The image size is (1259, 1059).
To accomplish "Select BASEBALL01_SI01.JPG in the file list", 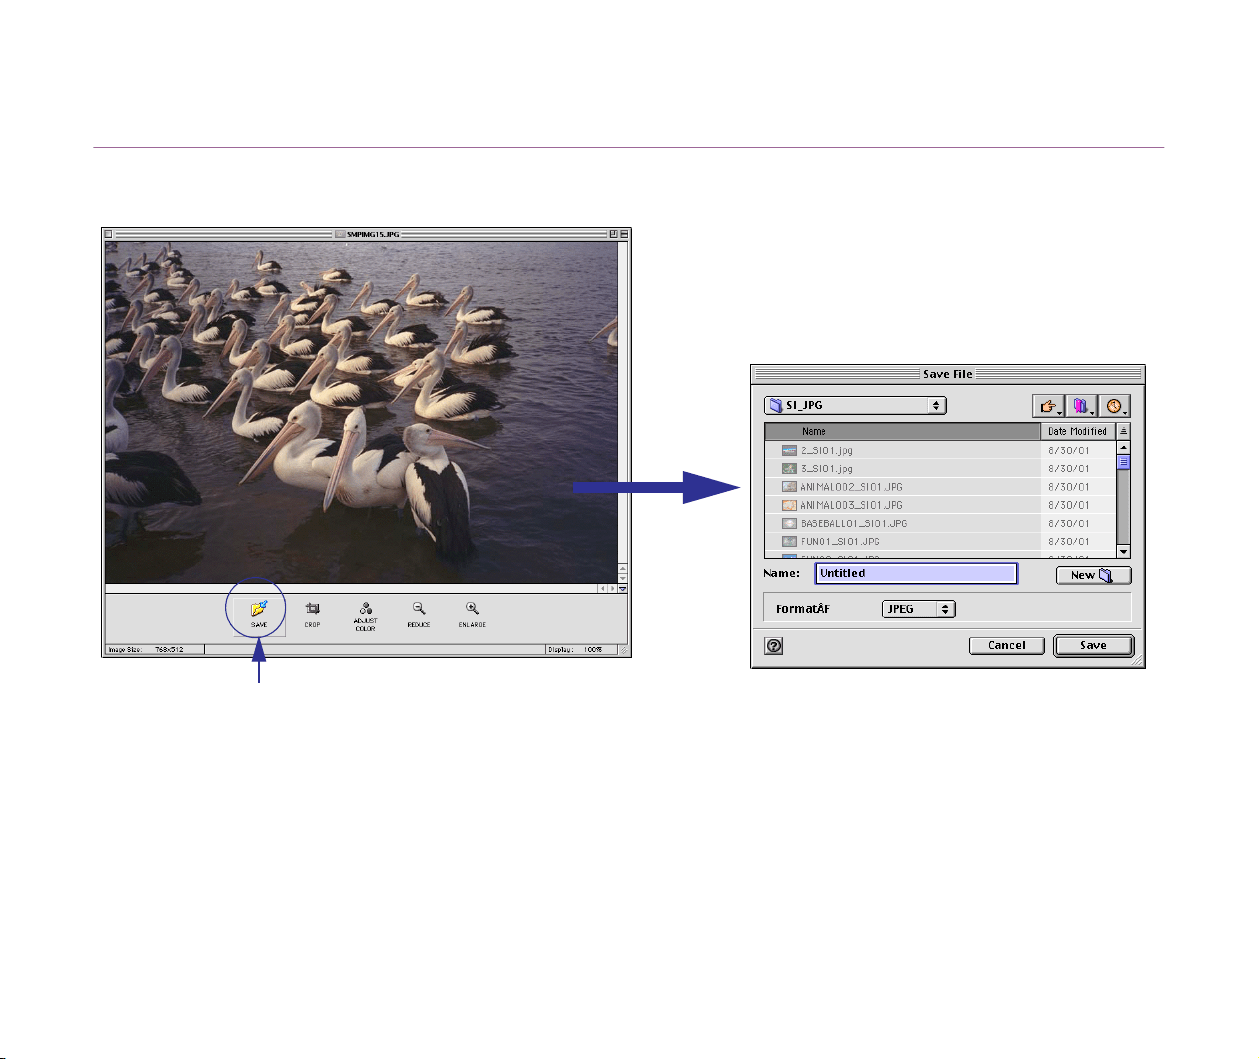I will pyautogui.click(x=940, y=523).
